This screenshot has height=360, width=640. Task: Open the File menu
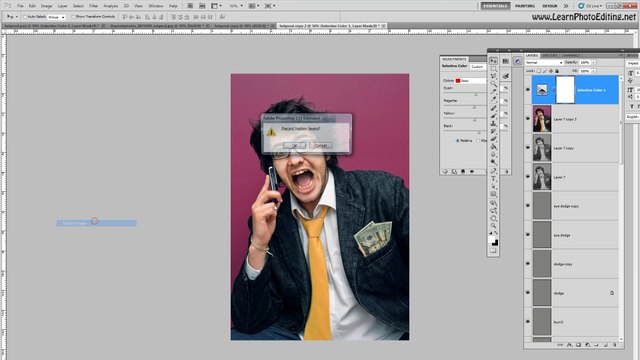click(x=20, y=6)
